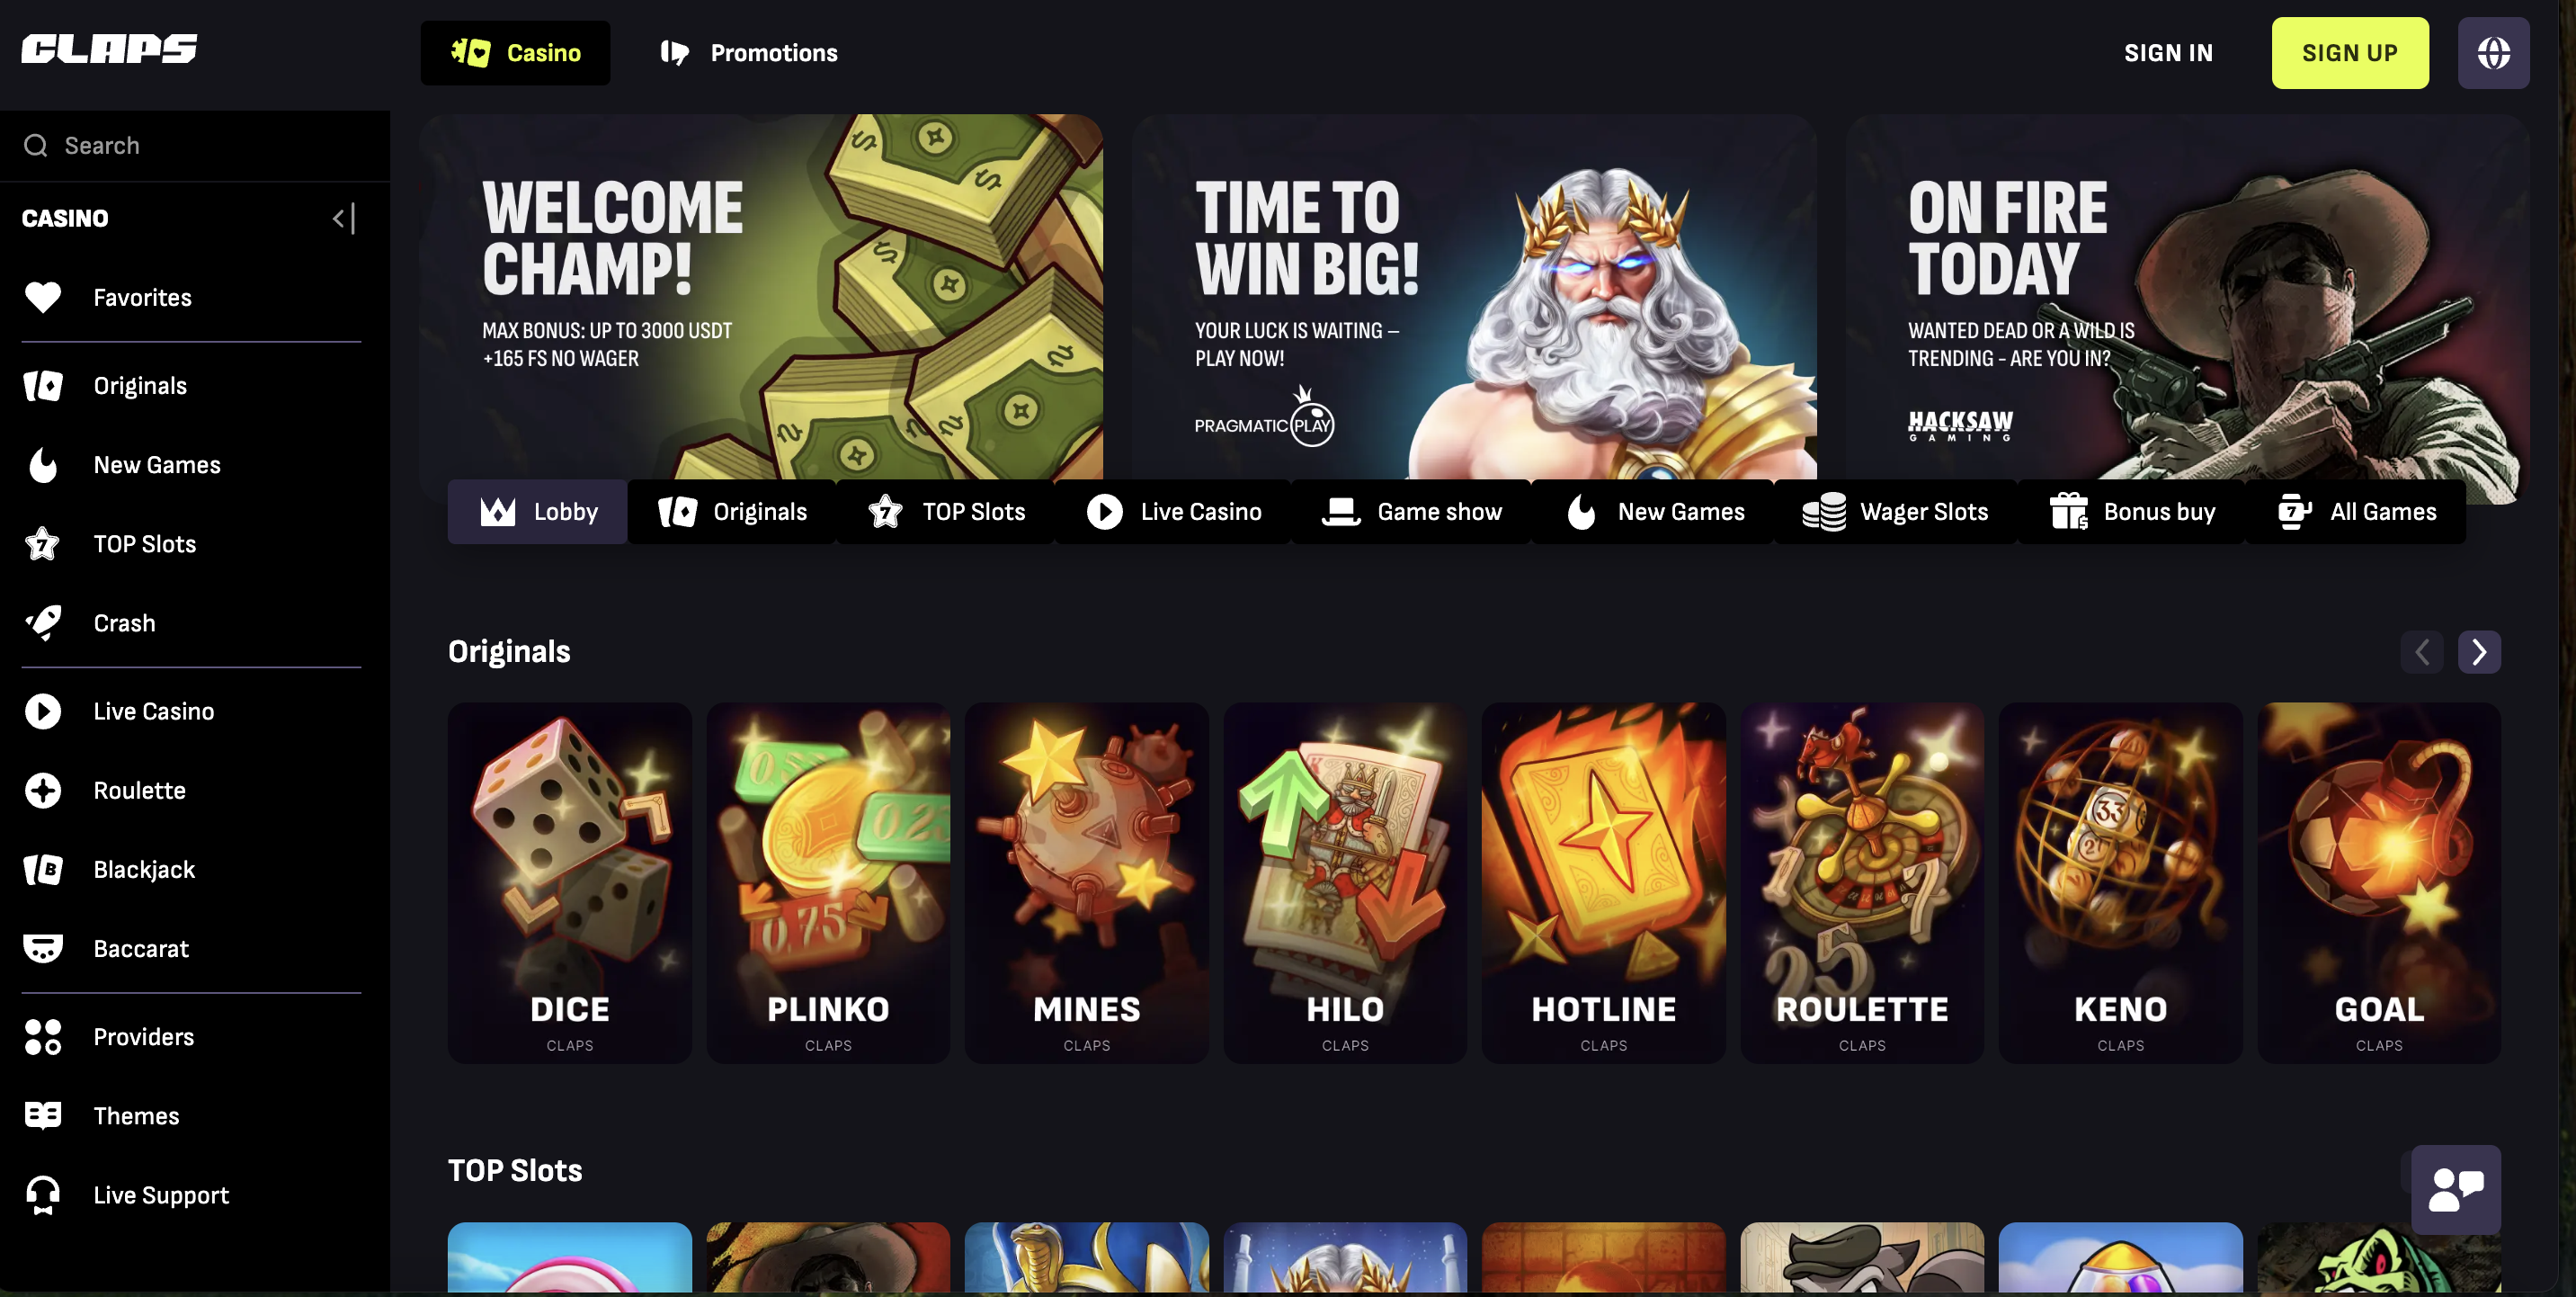Click the Roulette sidebar icon

42,791
